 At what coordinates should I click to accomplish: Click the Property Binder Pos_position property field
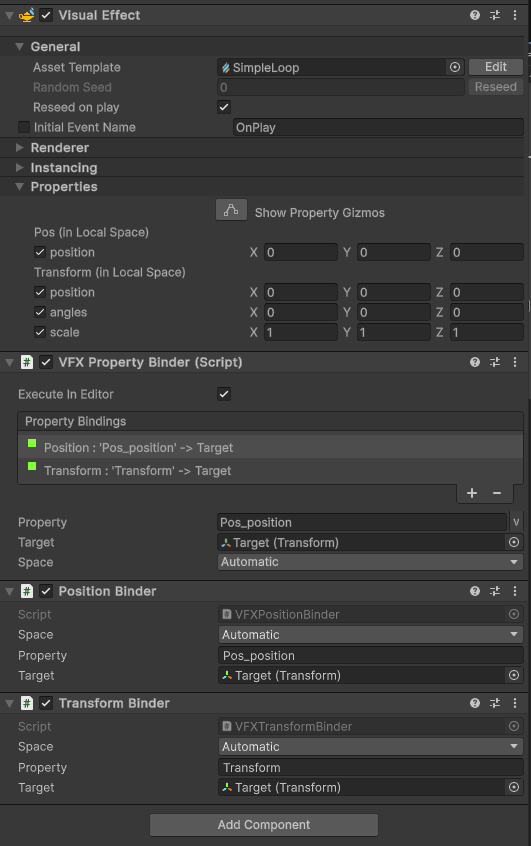pos(362,522)
